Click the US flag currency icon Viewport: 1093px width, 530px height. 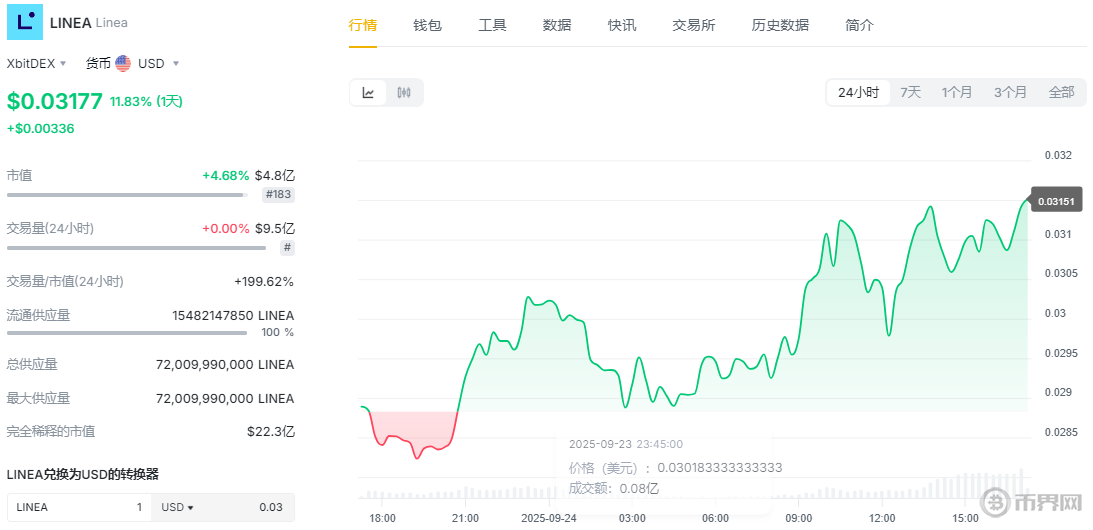[123, 63]
